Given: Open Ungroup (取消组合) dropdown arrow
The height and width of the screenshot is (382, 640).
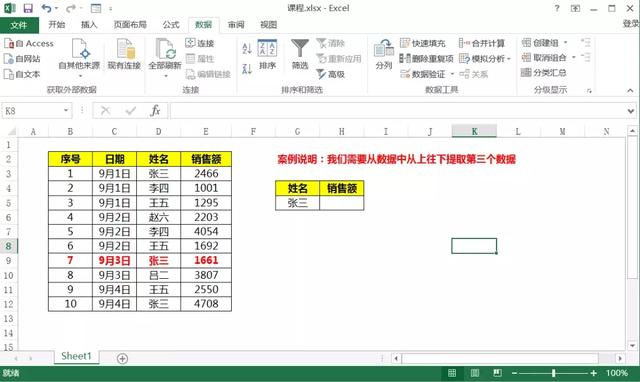Looking at the screenshot, I should [574, 58].
